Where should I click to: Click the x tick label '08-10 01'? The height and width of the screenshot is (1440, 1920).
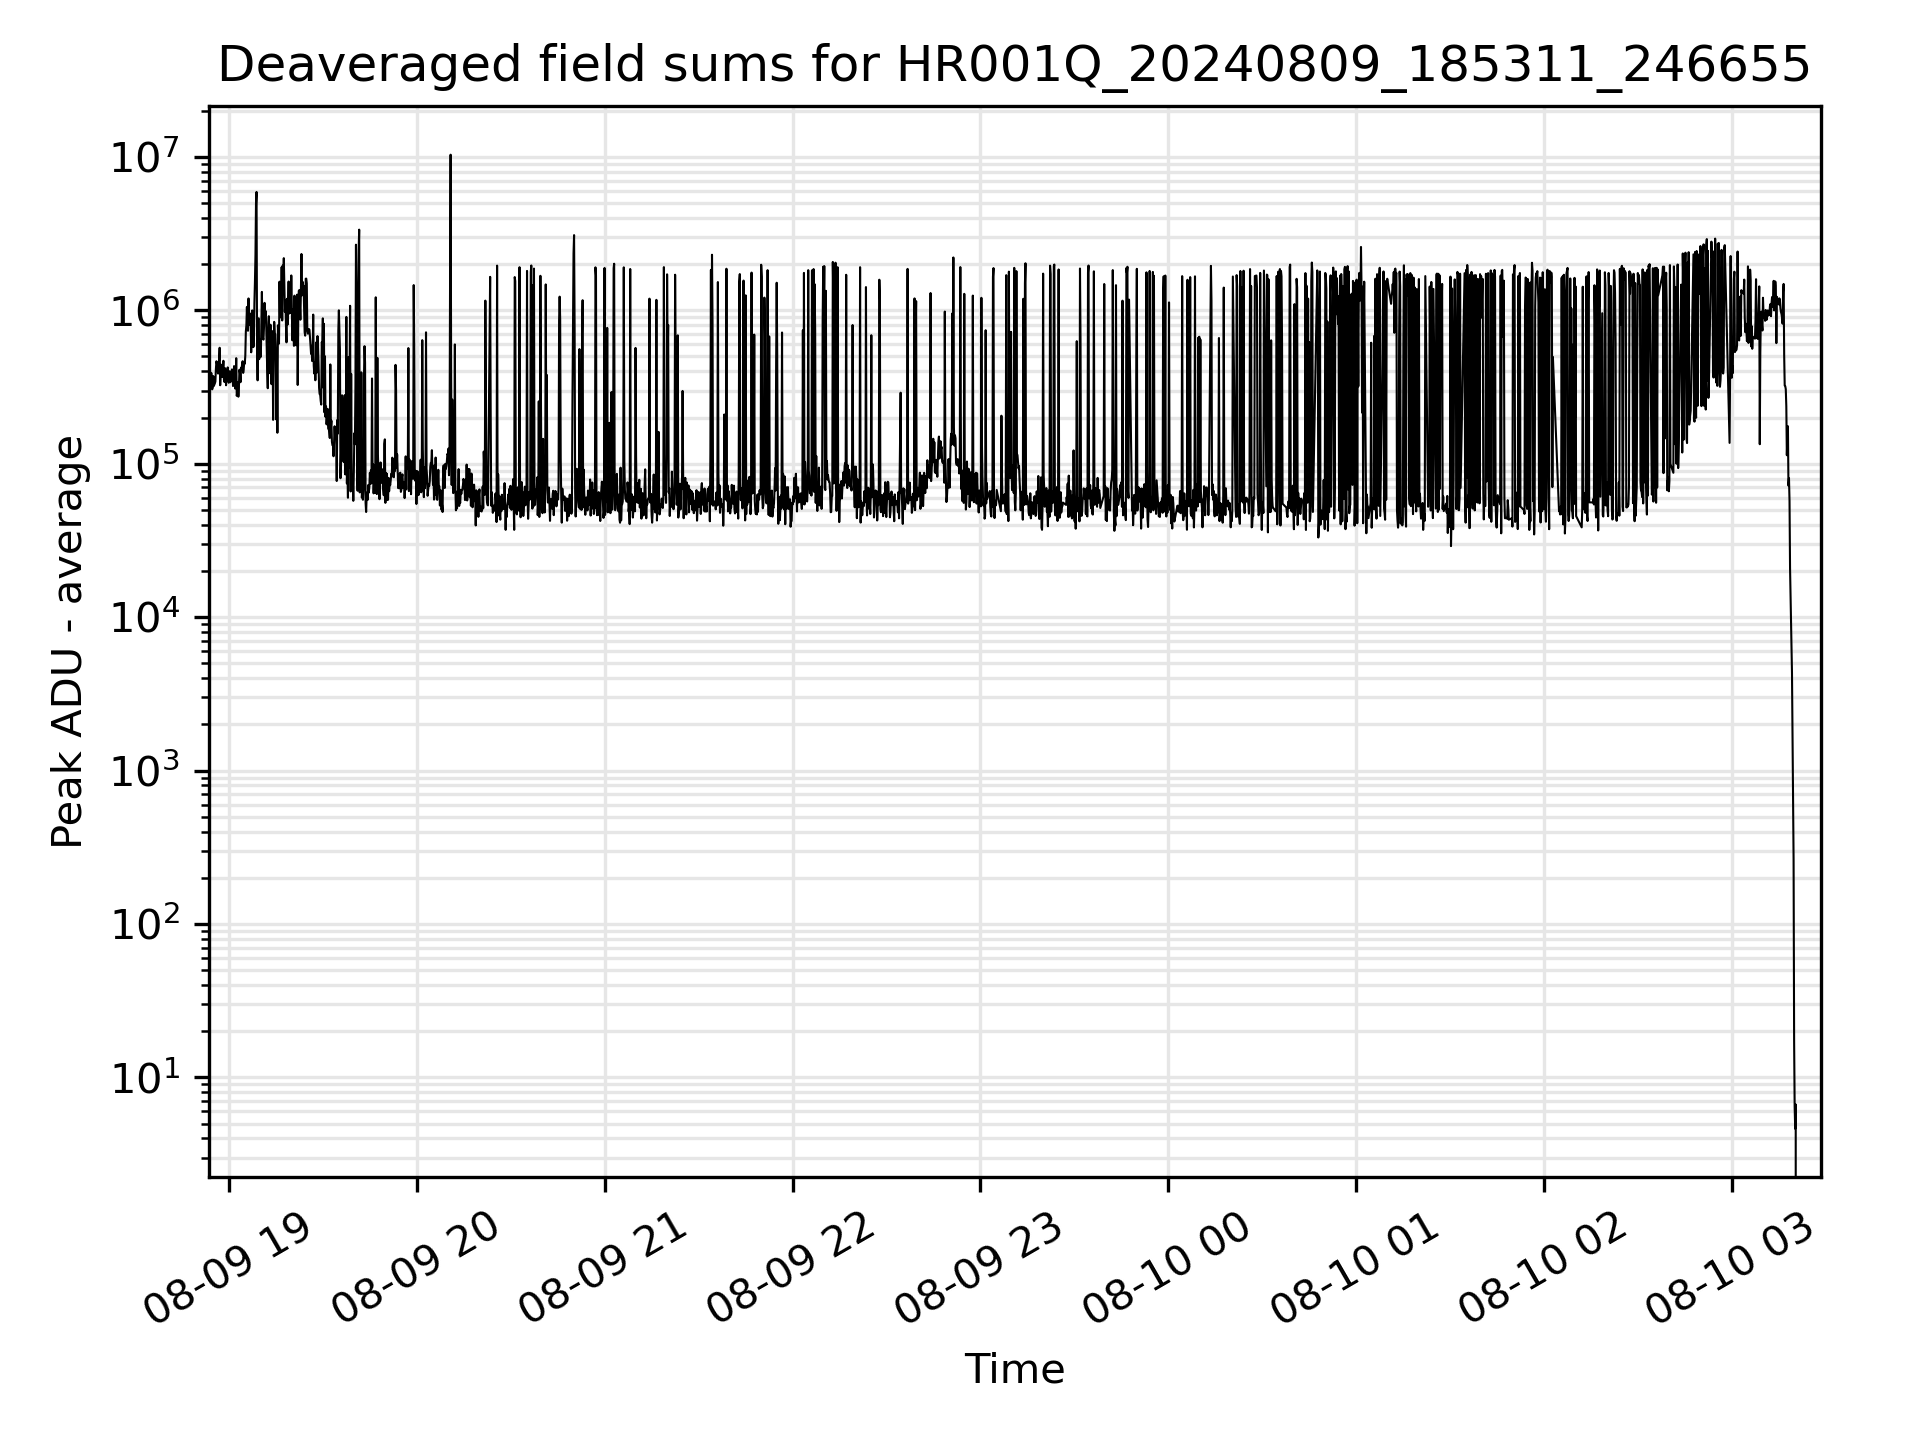click(x=1356, y=1270)
